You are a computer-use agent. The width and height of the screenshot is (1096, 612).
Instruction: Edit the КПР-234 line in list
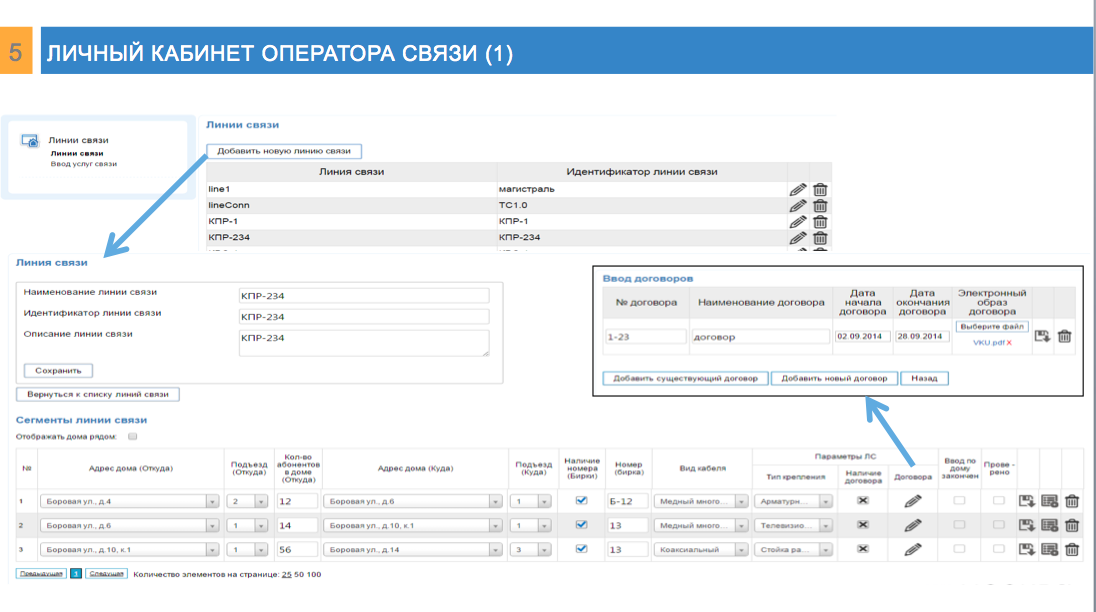[797, 237]
